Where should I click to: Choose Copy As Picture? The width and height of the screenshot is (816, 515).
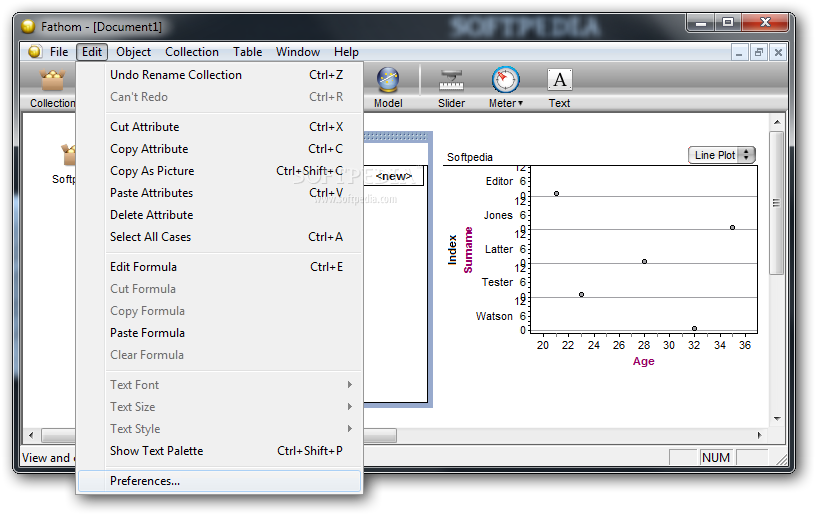219,171
